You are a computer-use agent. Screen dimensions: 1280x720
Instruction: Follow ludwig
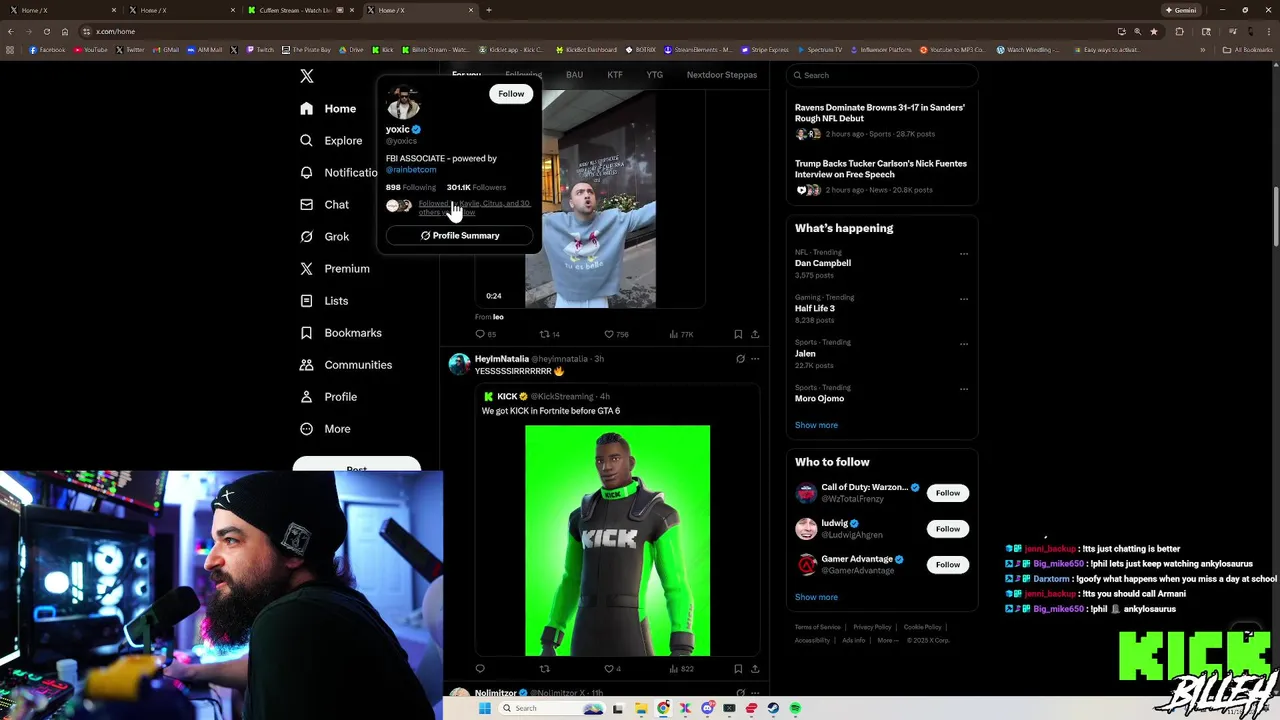coord(948,529)
